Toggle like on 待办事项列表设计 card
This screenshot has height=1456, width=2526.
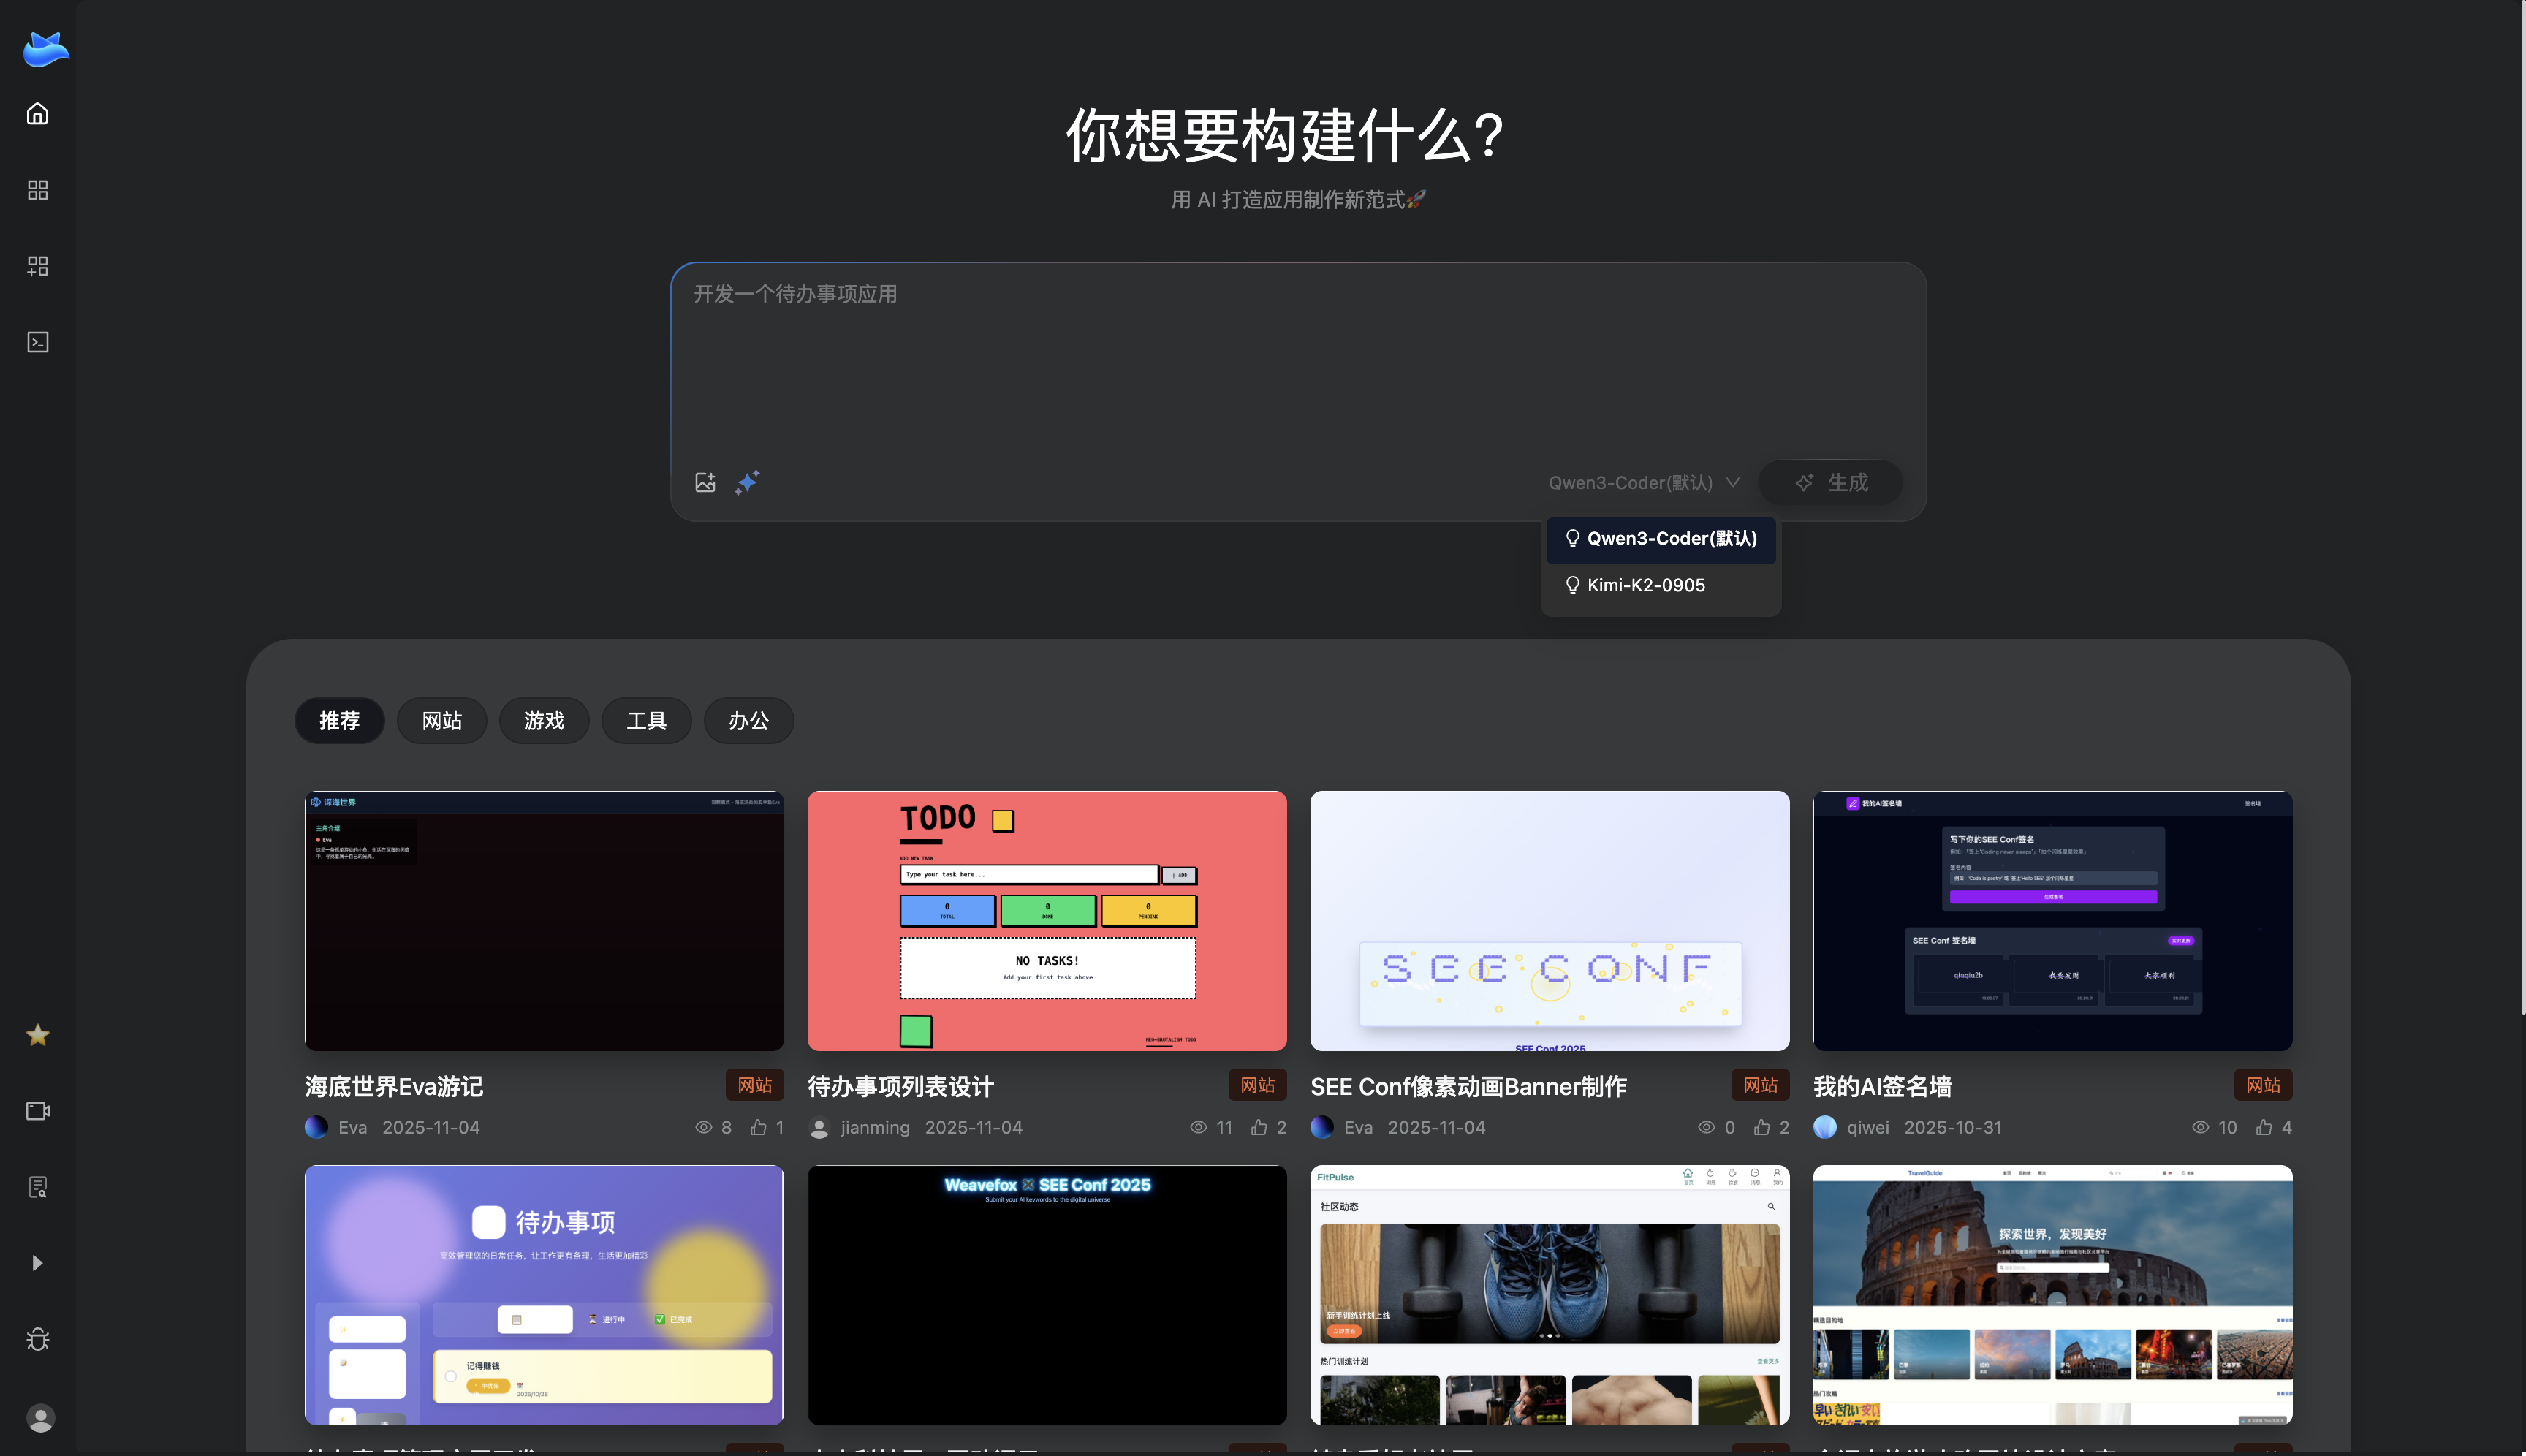coord(1259,1127)
